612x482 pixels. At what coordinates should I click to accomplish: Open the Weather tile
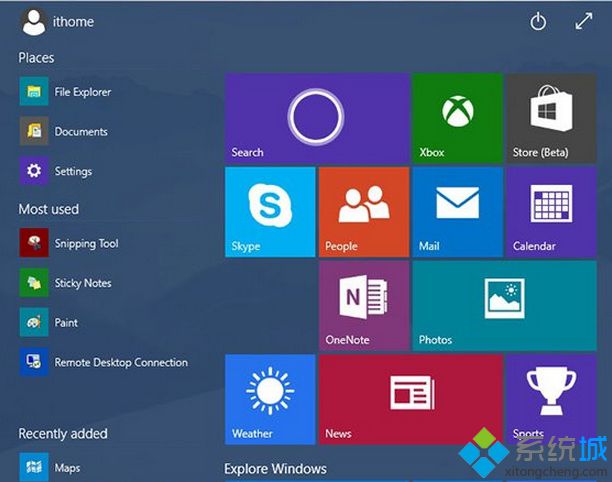(x=270, y=399)
